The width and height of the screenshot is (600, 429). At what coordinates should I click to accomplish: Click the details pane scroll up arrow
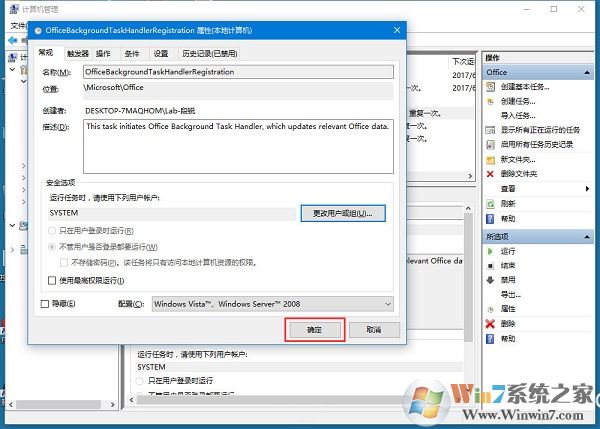[x=468, y=209]
